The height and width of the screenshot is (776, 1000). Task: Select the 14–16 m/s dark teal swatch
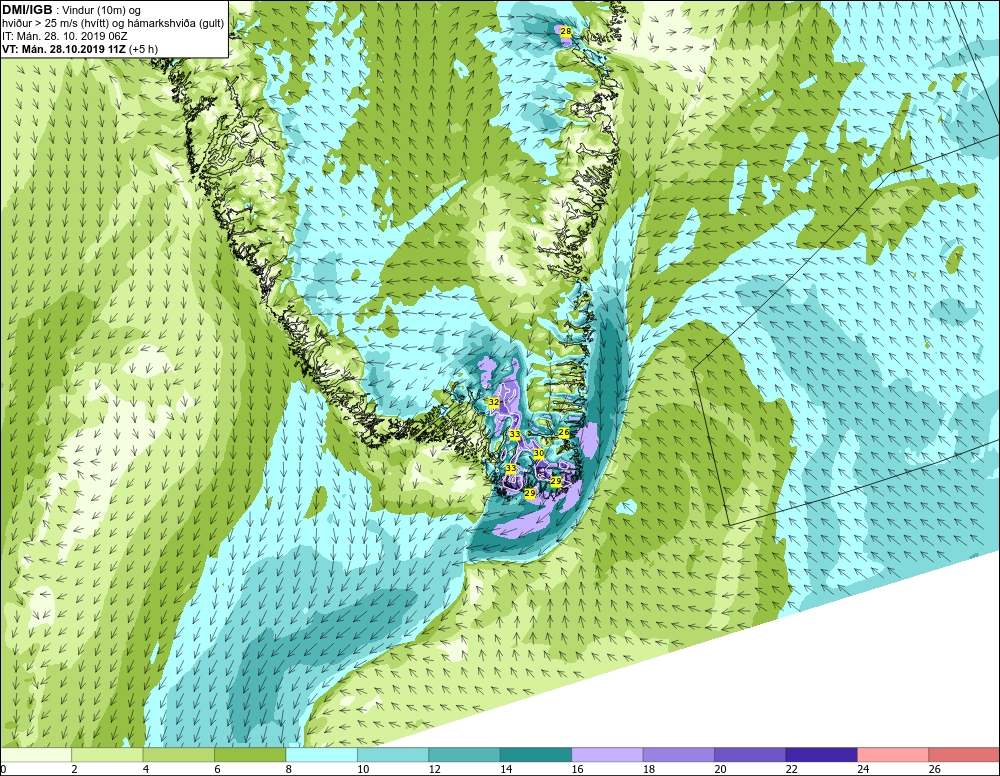point(536,755)
